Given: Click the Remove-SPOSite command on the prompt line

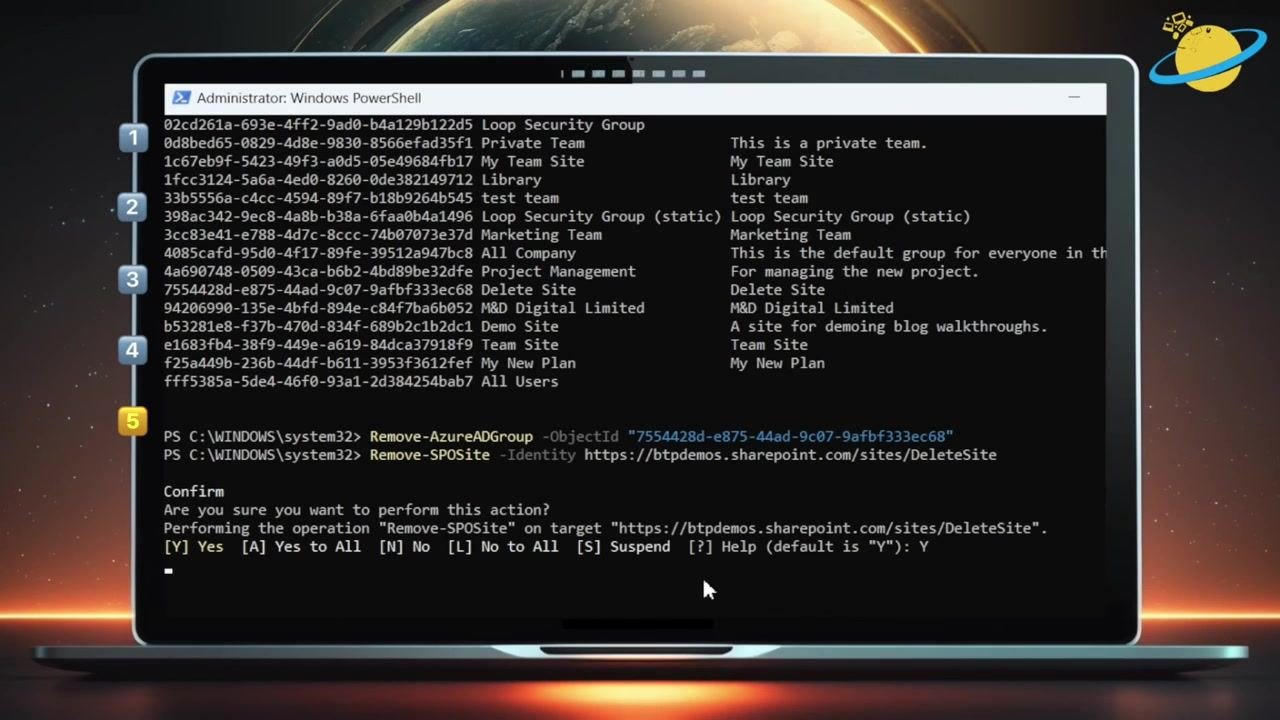Looking at the screenshot, I should (x=430, y=455).
